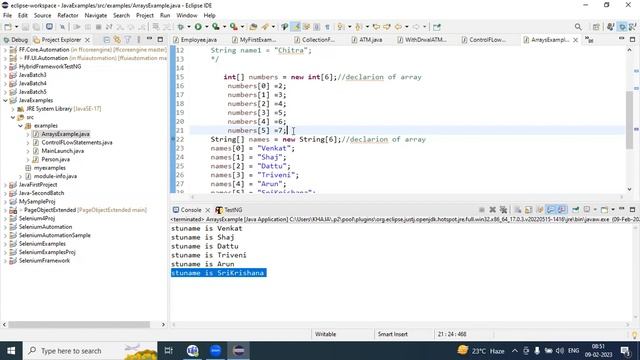The image size is (640, 360).
Task: Open the Open Console dropdown arrow
Action: pyautogui.click(x=613, y=210)
